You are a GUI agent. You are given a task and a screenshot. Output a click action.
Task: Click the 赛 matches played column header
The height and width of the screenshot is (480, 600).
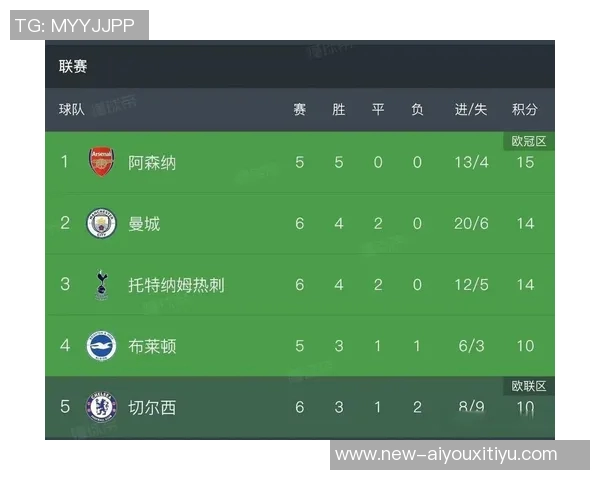pyautogui.click(x=299, y=109)
